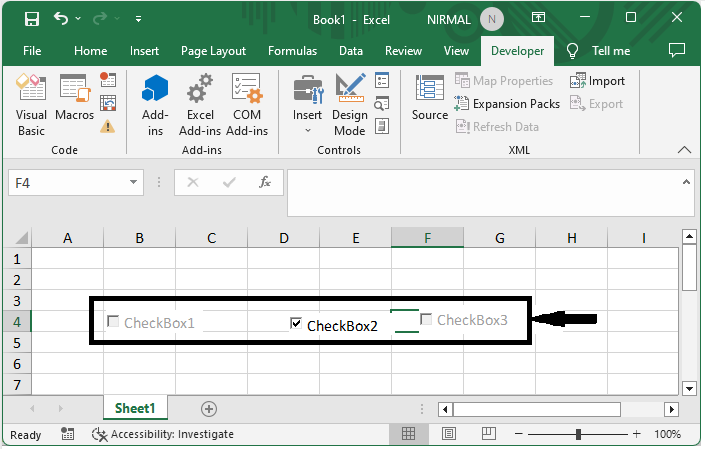The width and height of the screenshot is (705, 449).
Task: Click the Import XML button
Action: coord(598,81)
